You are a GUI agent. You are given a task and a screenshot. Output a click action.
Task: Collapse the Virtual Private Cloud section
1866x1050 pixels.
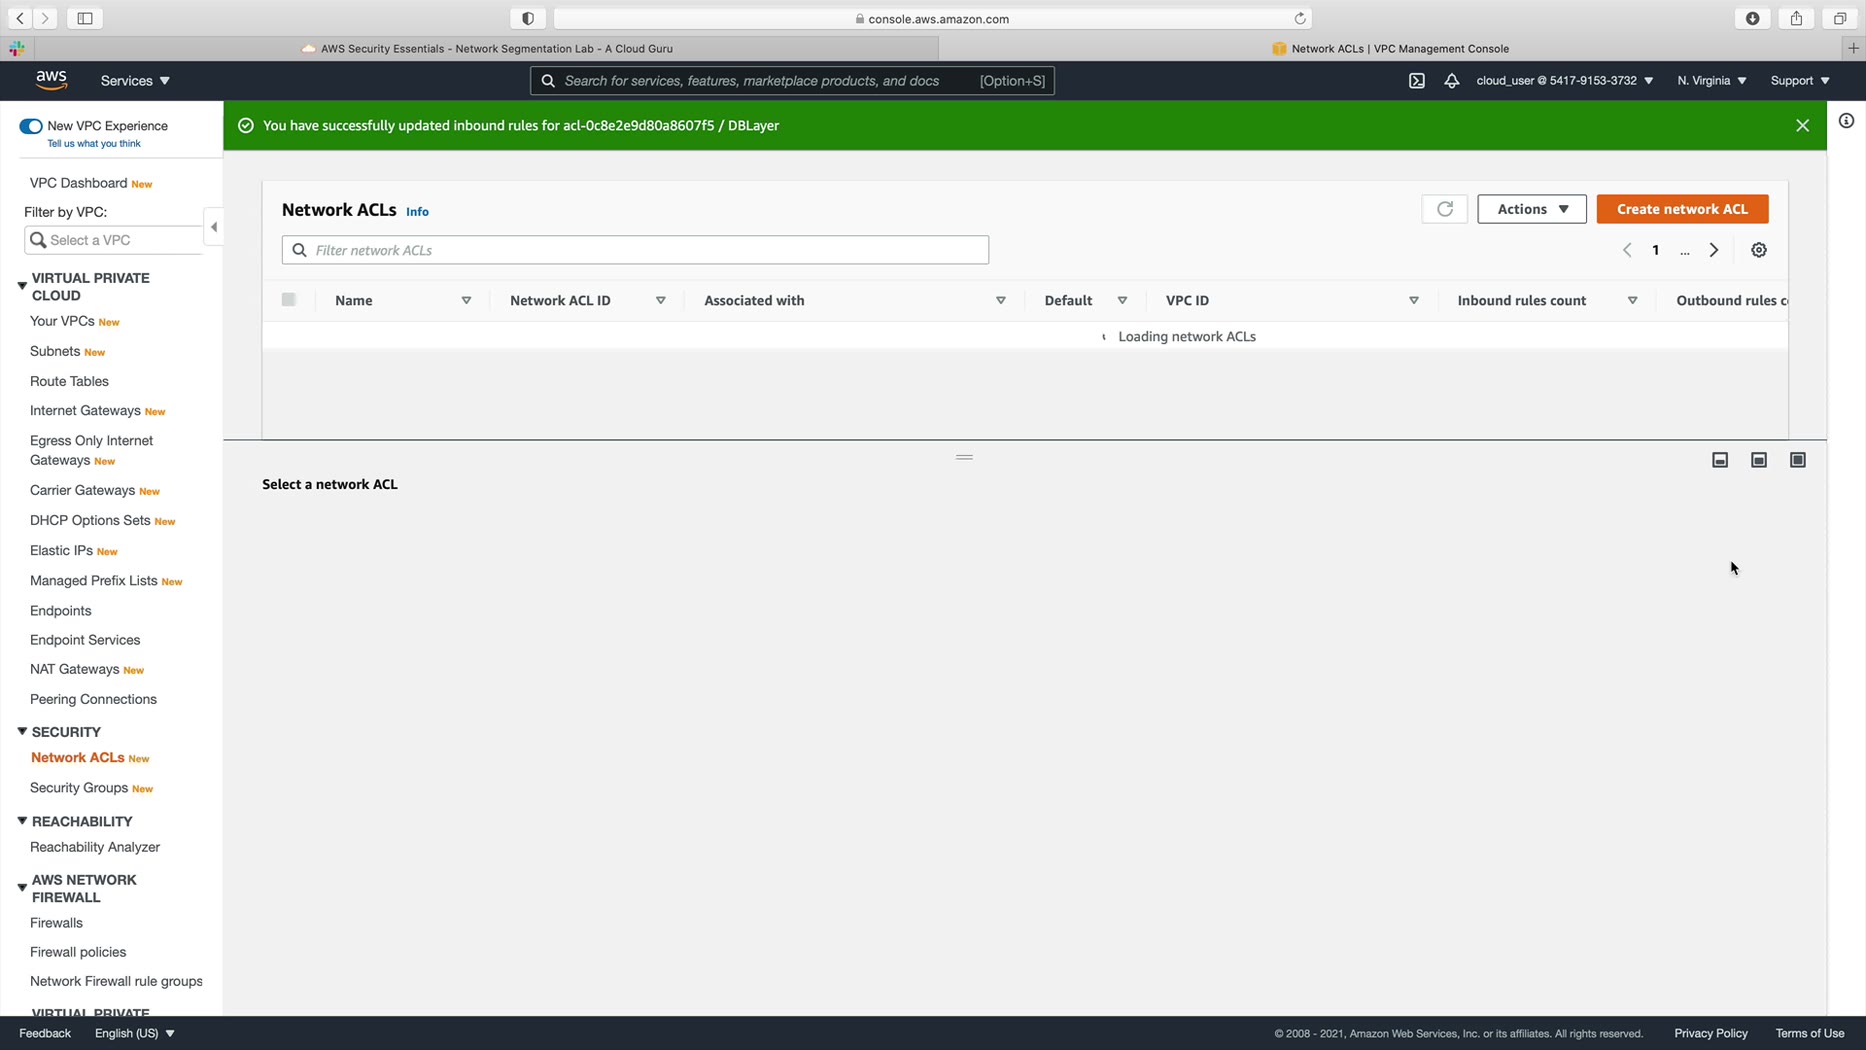coord(22,286)
